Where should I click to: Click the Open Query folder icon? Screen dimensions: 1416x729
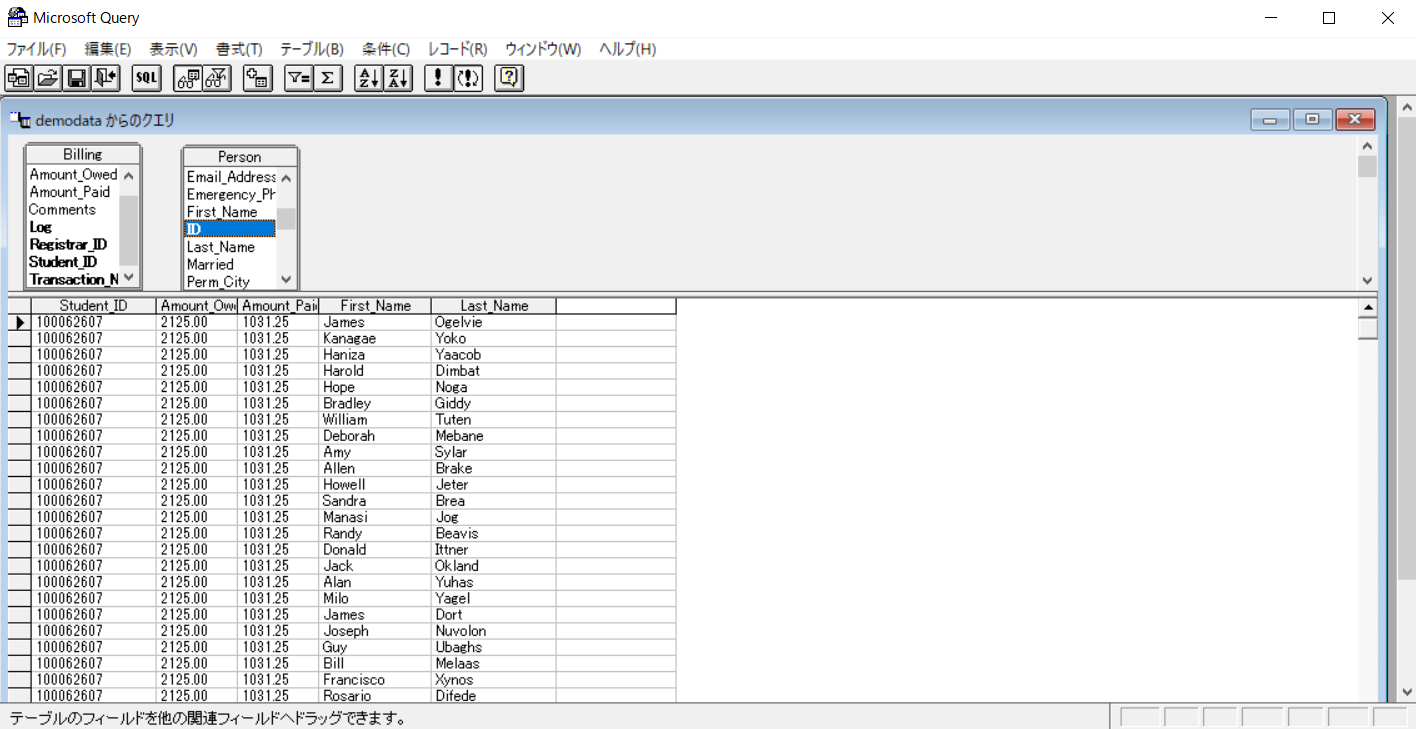click(47, 78)
